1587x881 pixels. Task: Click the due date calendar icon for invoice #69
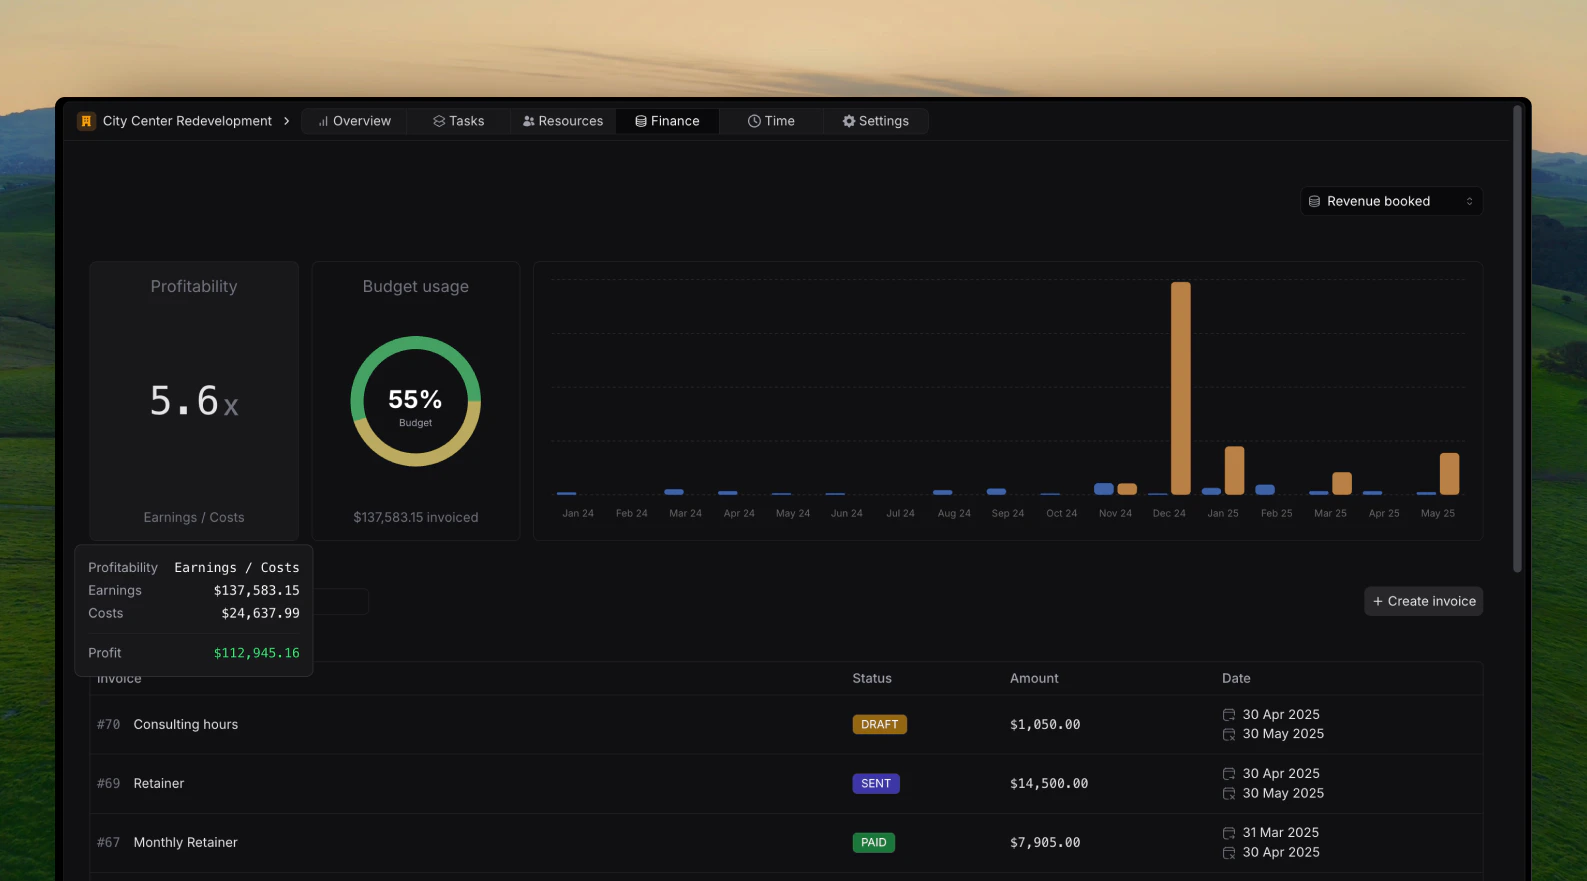[1229, 793]
